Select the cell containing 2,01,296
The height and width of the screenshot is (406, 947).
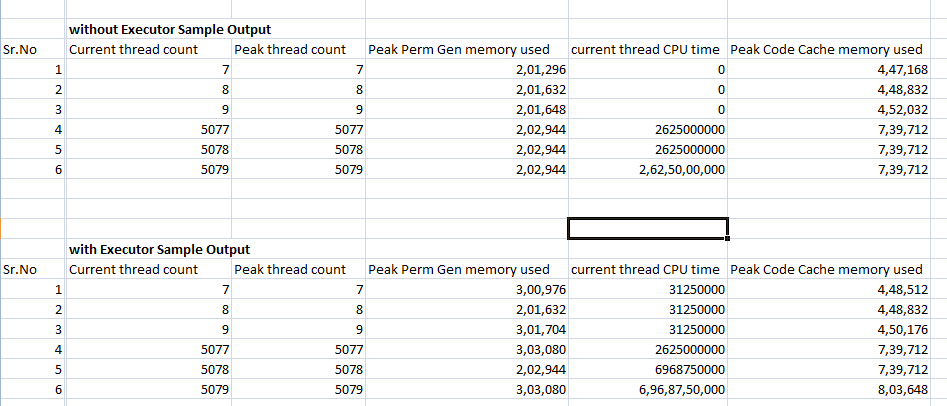[x=542, y=69]
